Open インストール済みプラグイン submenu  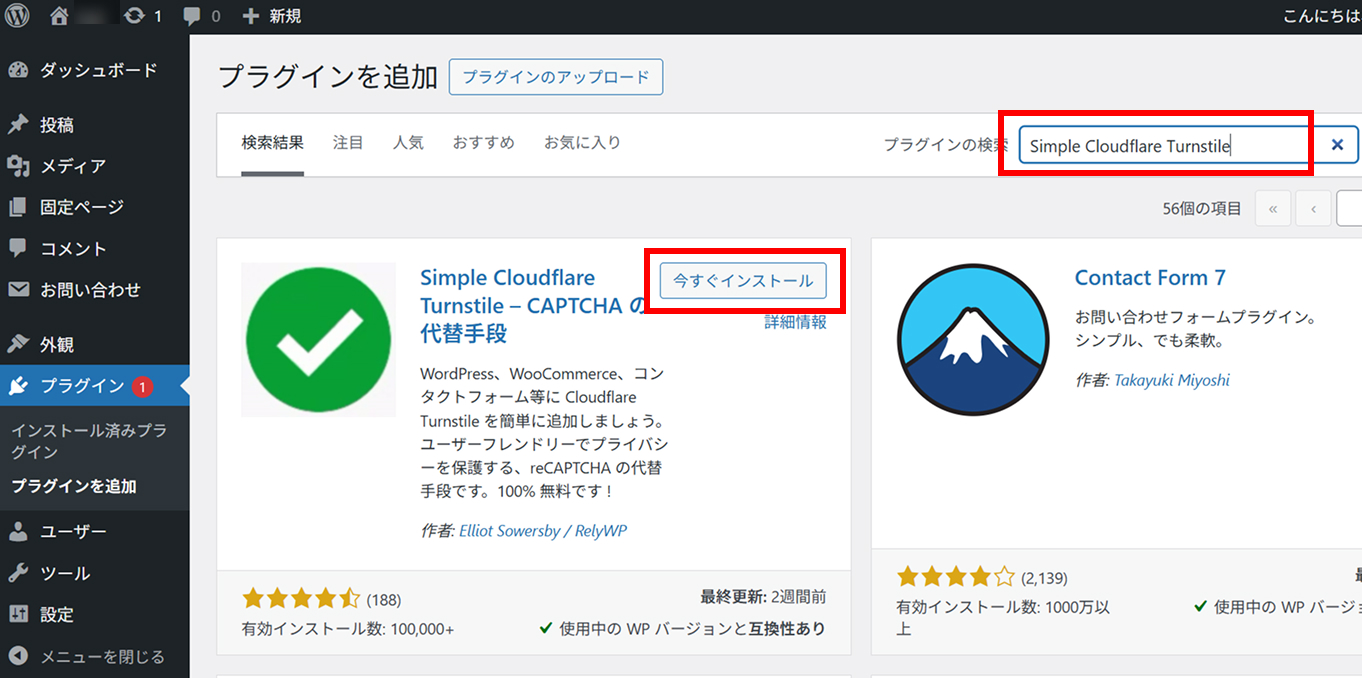pos(89,441)
